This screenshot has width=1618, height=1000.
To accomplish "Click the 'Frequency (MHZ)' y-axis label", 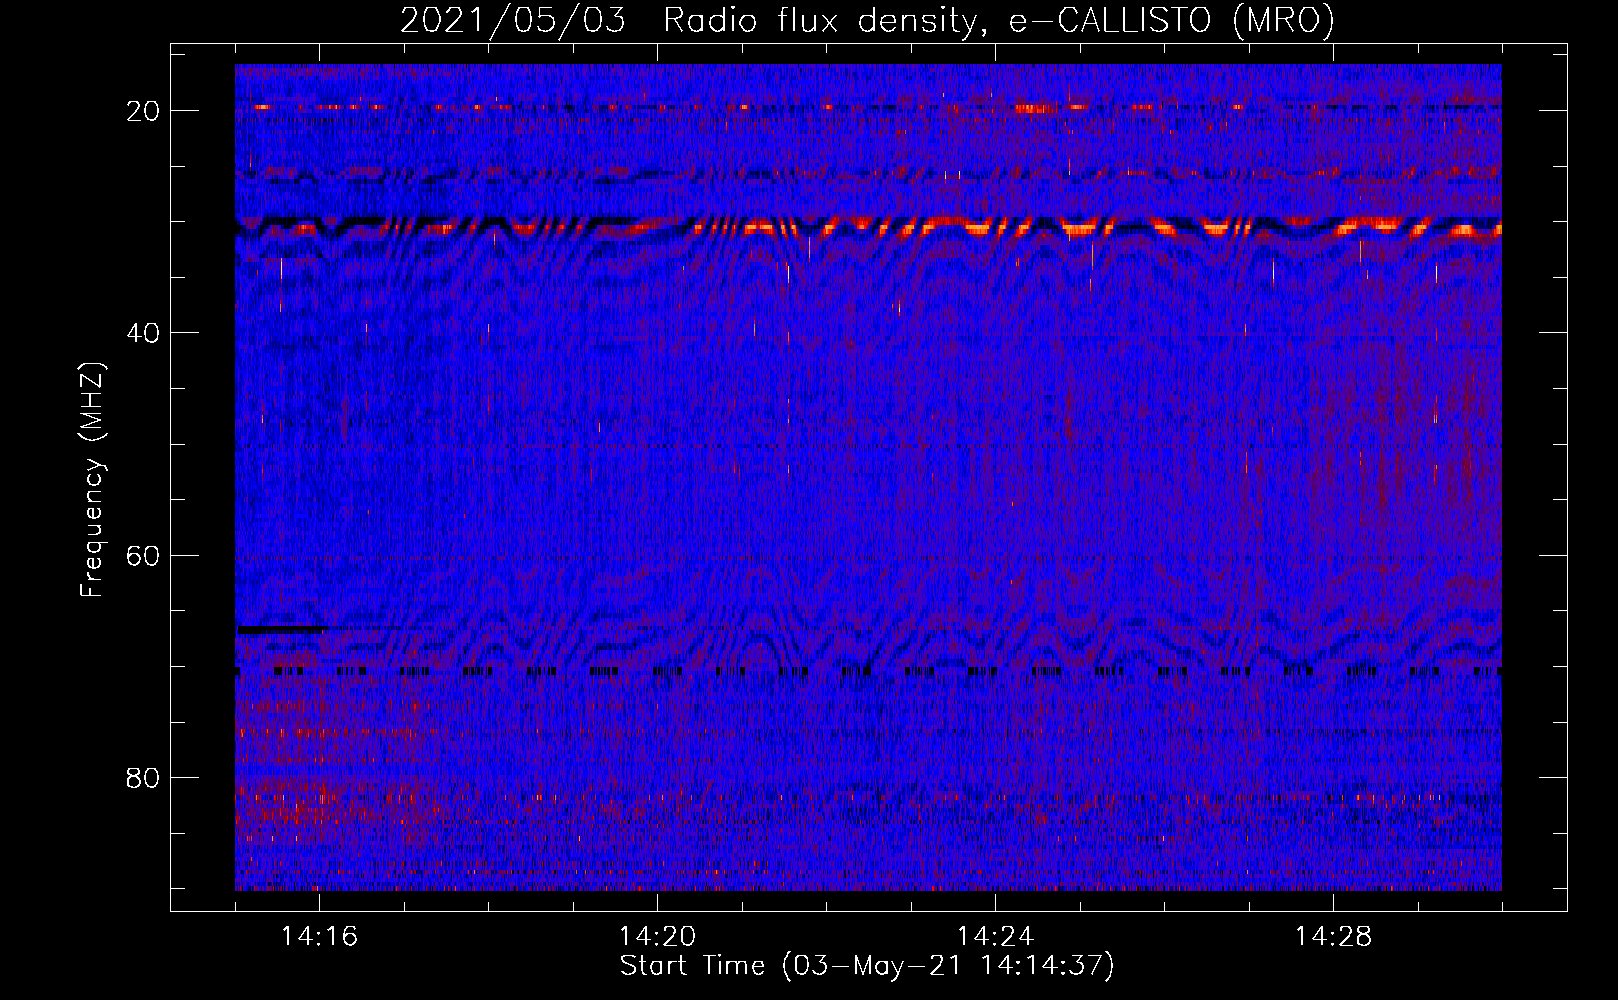I will coord(92,480).
